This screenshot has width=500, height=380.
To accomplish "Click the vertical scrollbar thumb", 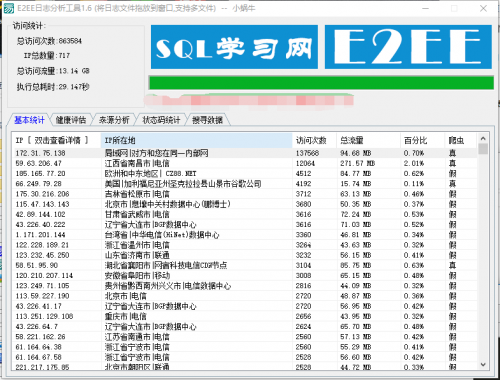I will click(483, 149).
